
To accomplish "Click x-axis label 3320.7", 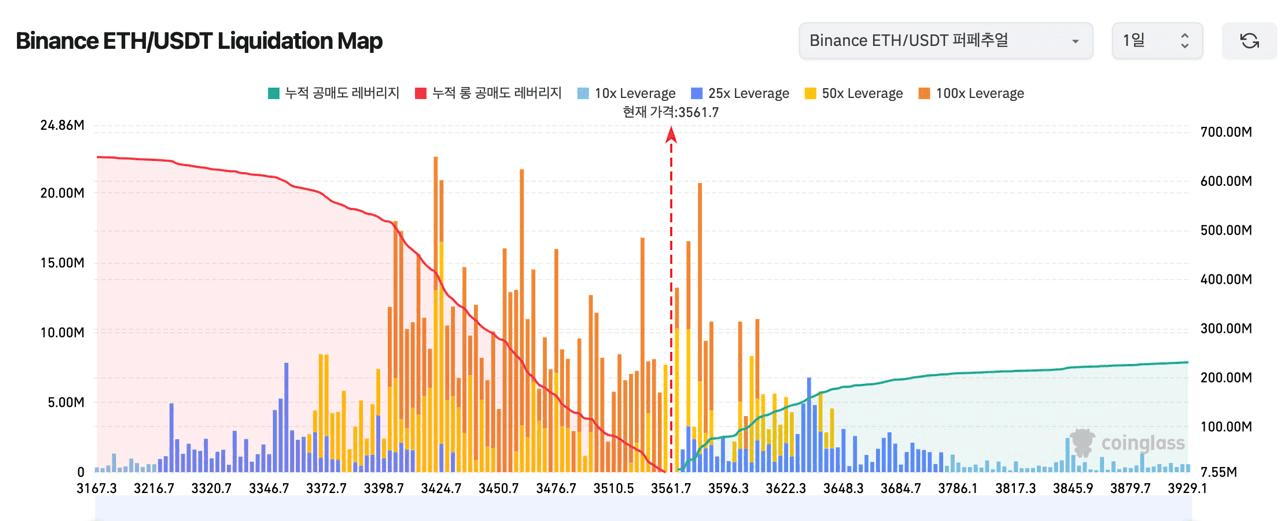I will [x=211, y=488].
